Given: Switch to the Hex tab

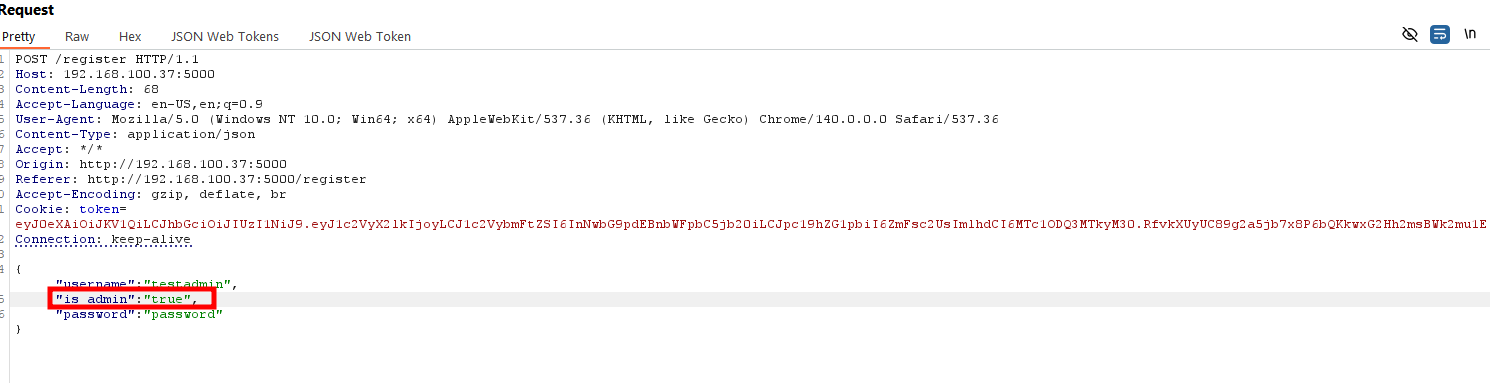Looking at the screenshot, I should coord(130,36).
